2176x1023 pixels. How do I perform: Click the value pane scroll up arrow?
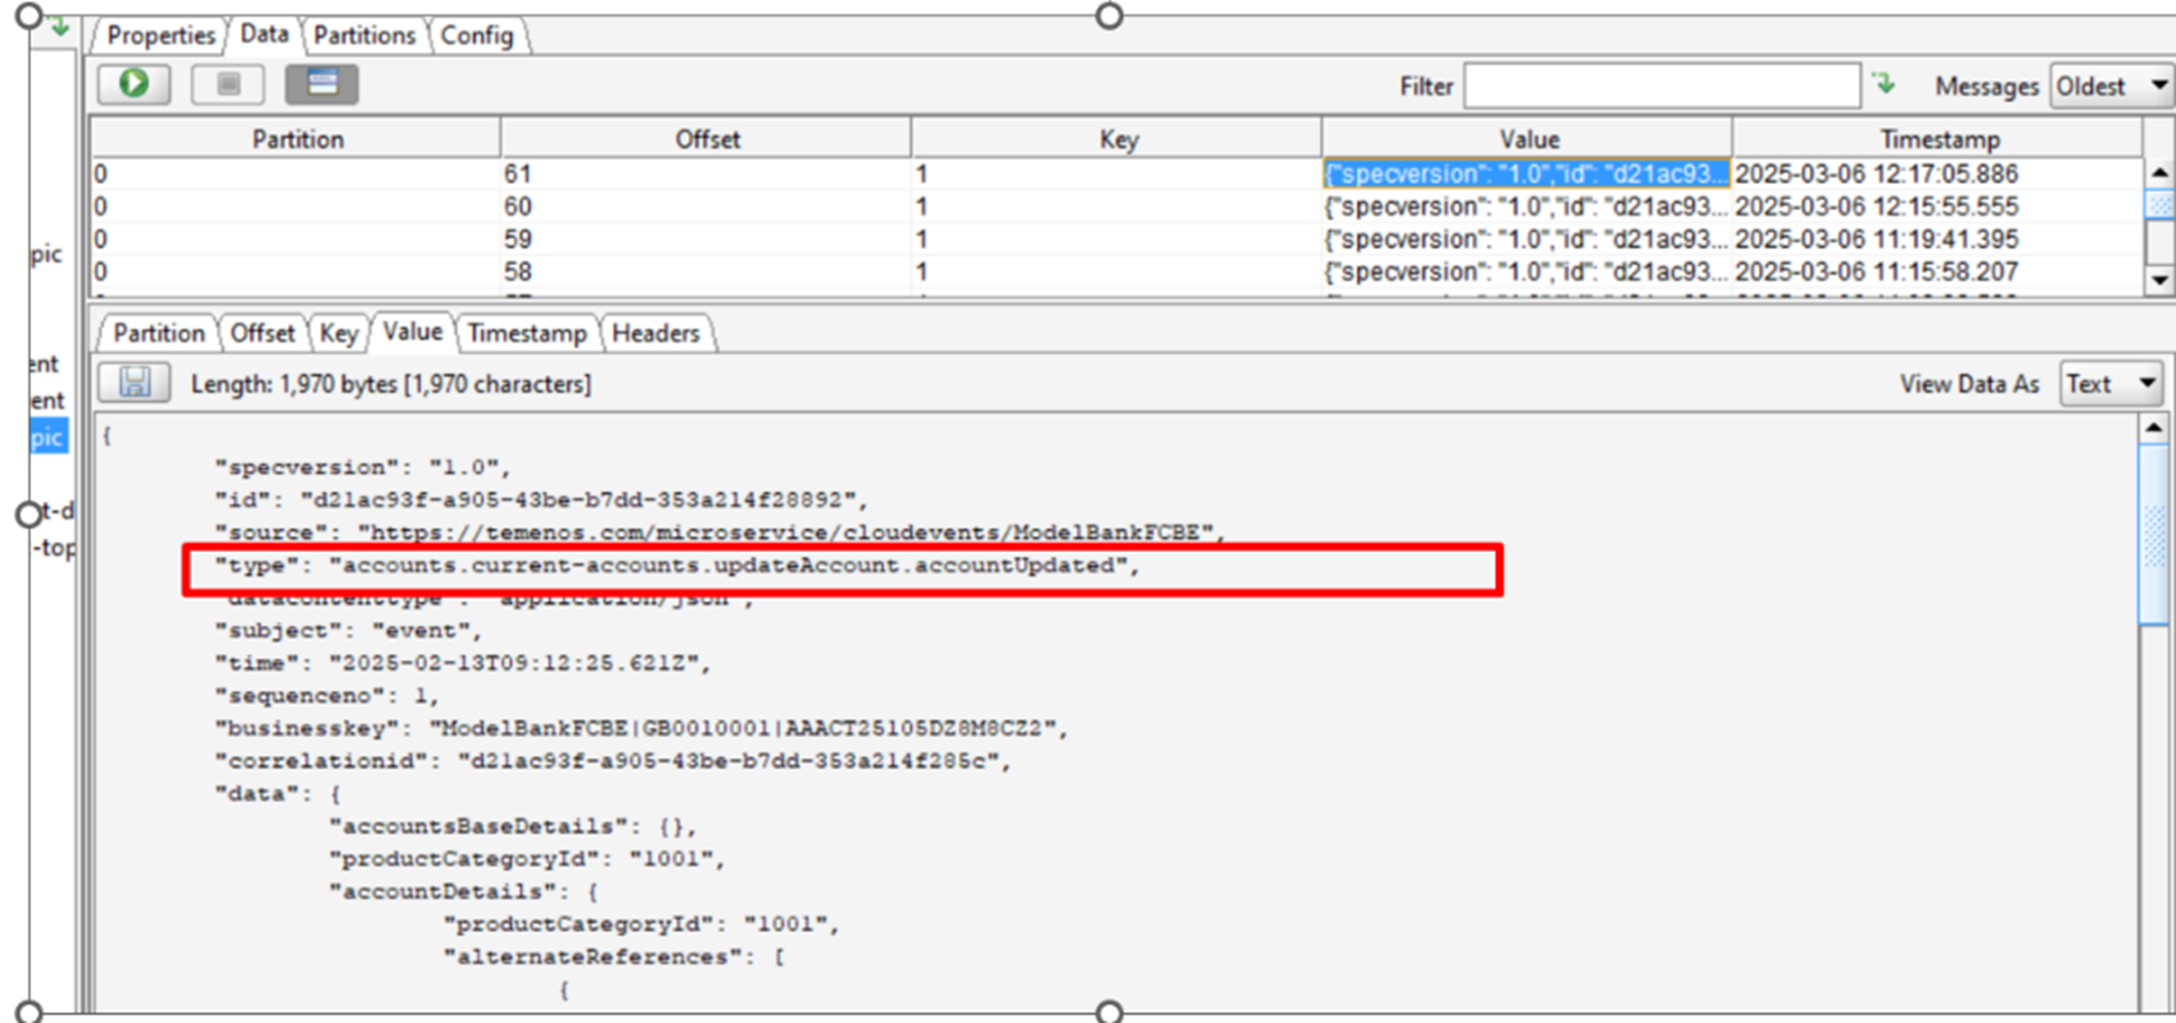(x=2153, y=428)
